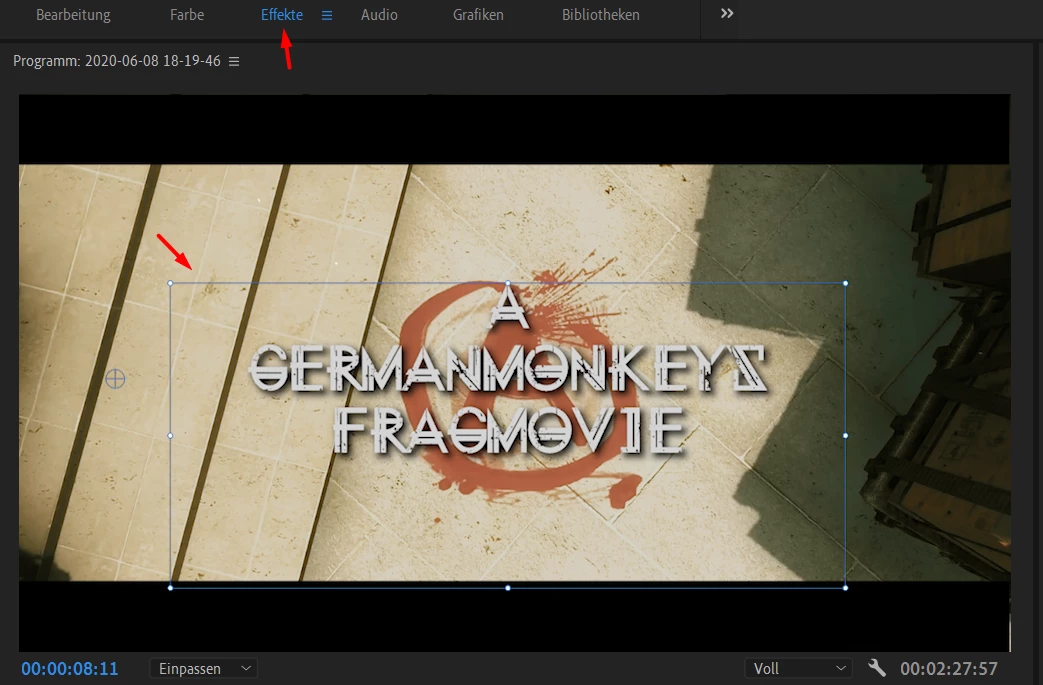1043x685 pixels.
Task: Open the Einpassen zoom level dropdown
Action: tap(204, 668)
